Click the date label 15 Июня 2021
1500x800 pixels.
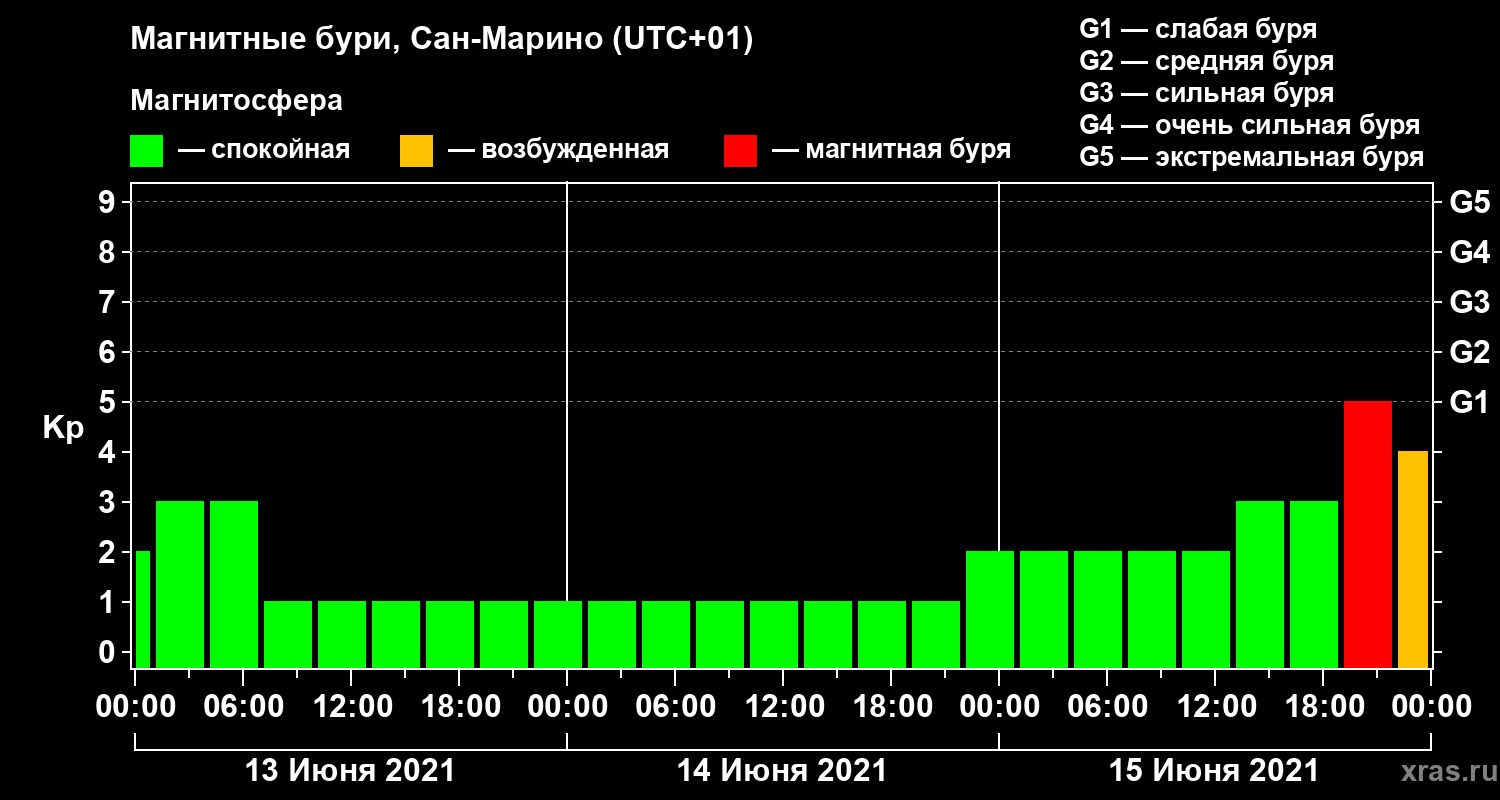tap(1214, 771)
